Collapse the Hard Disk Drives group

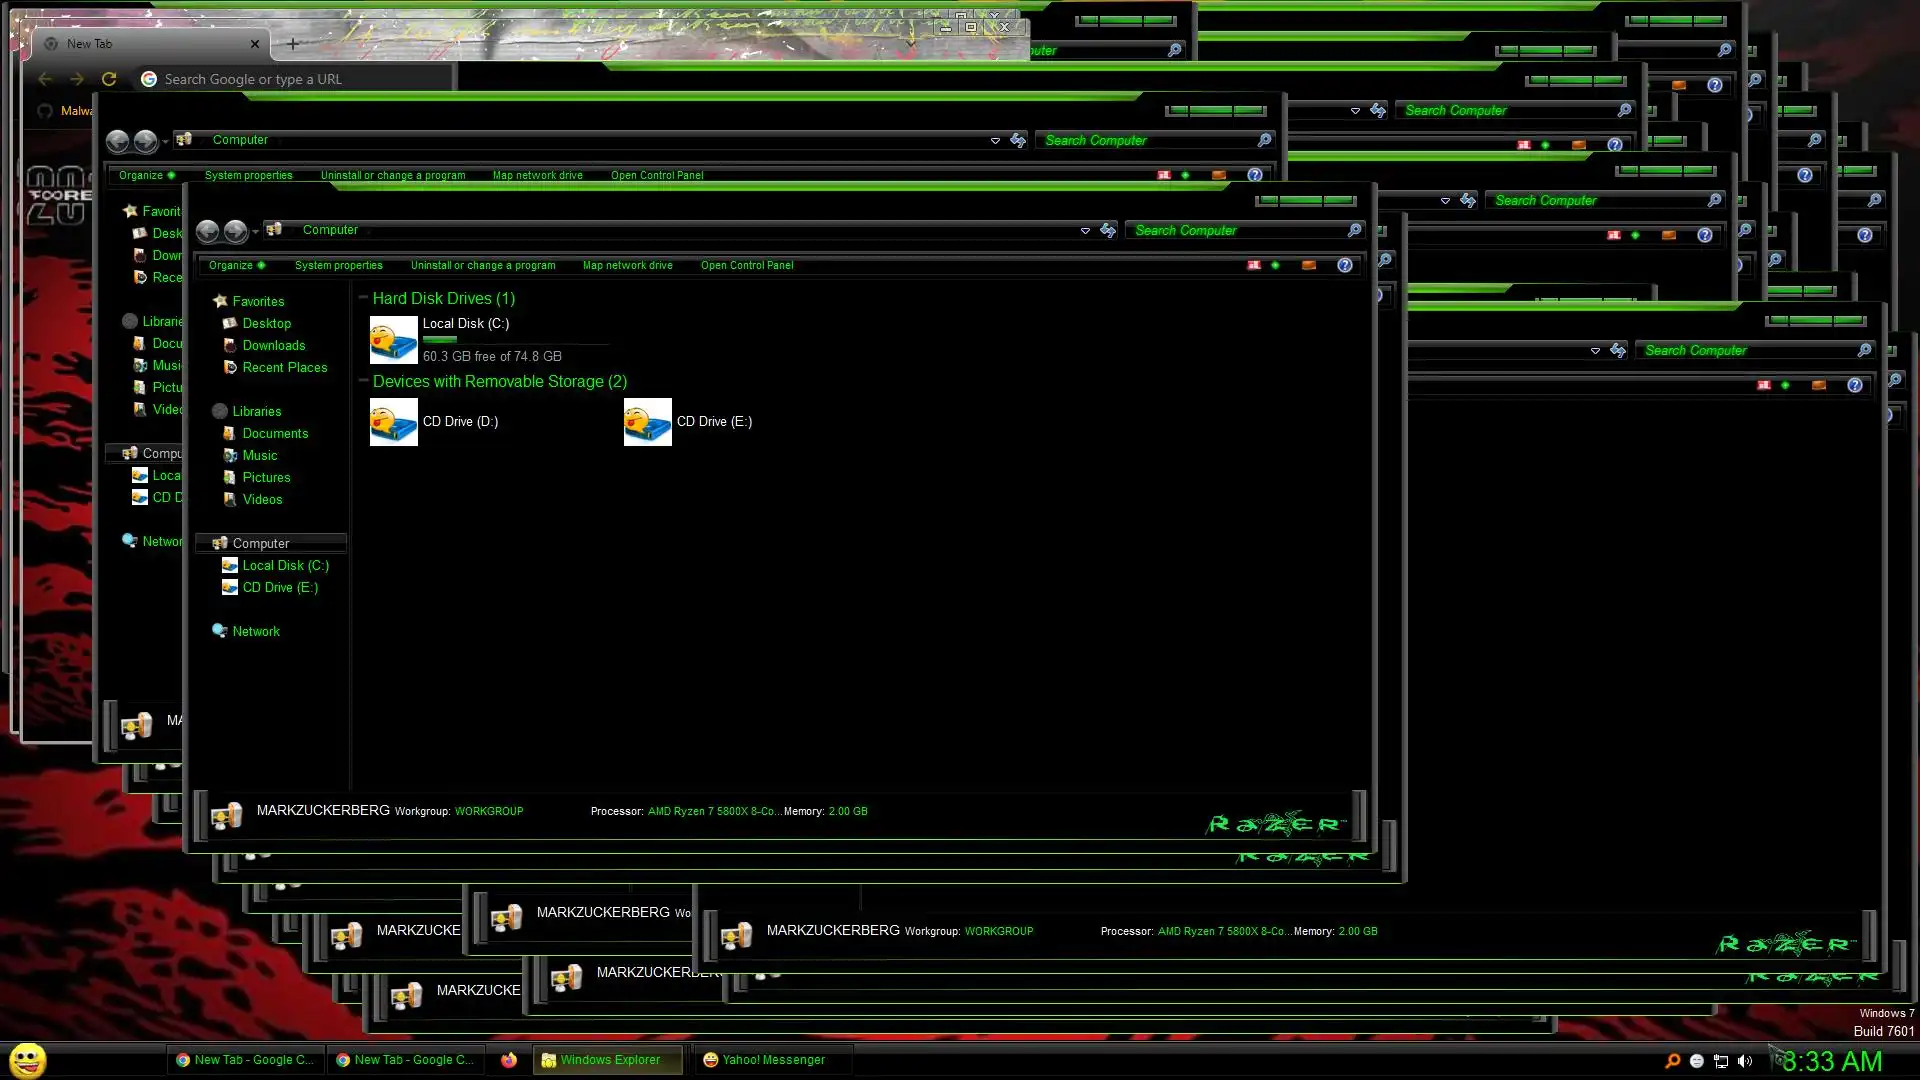[364, 298]
